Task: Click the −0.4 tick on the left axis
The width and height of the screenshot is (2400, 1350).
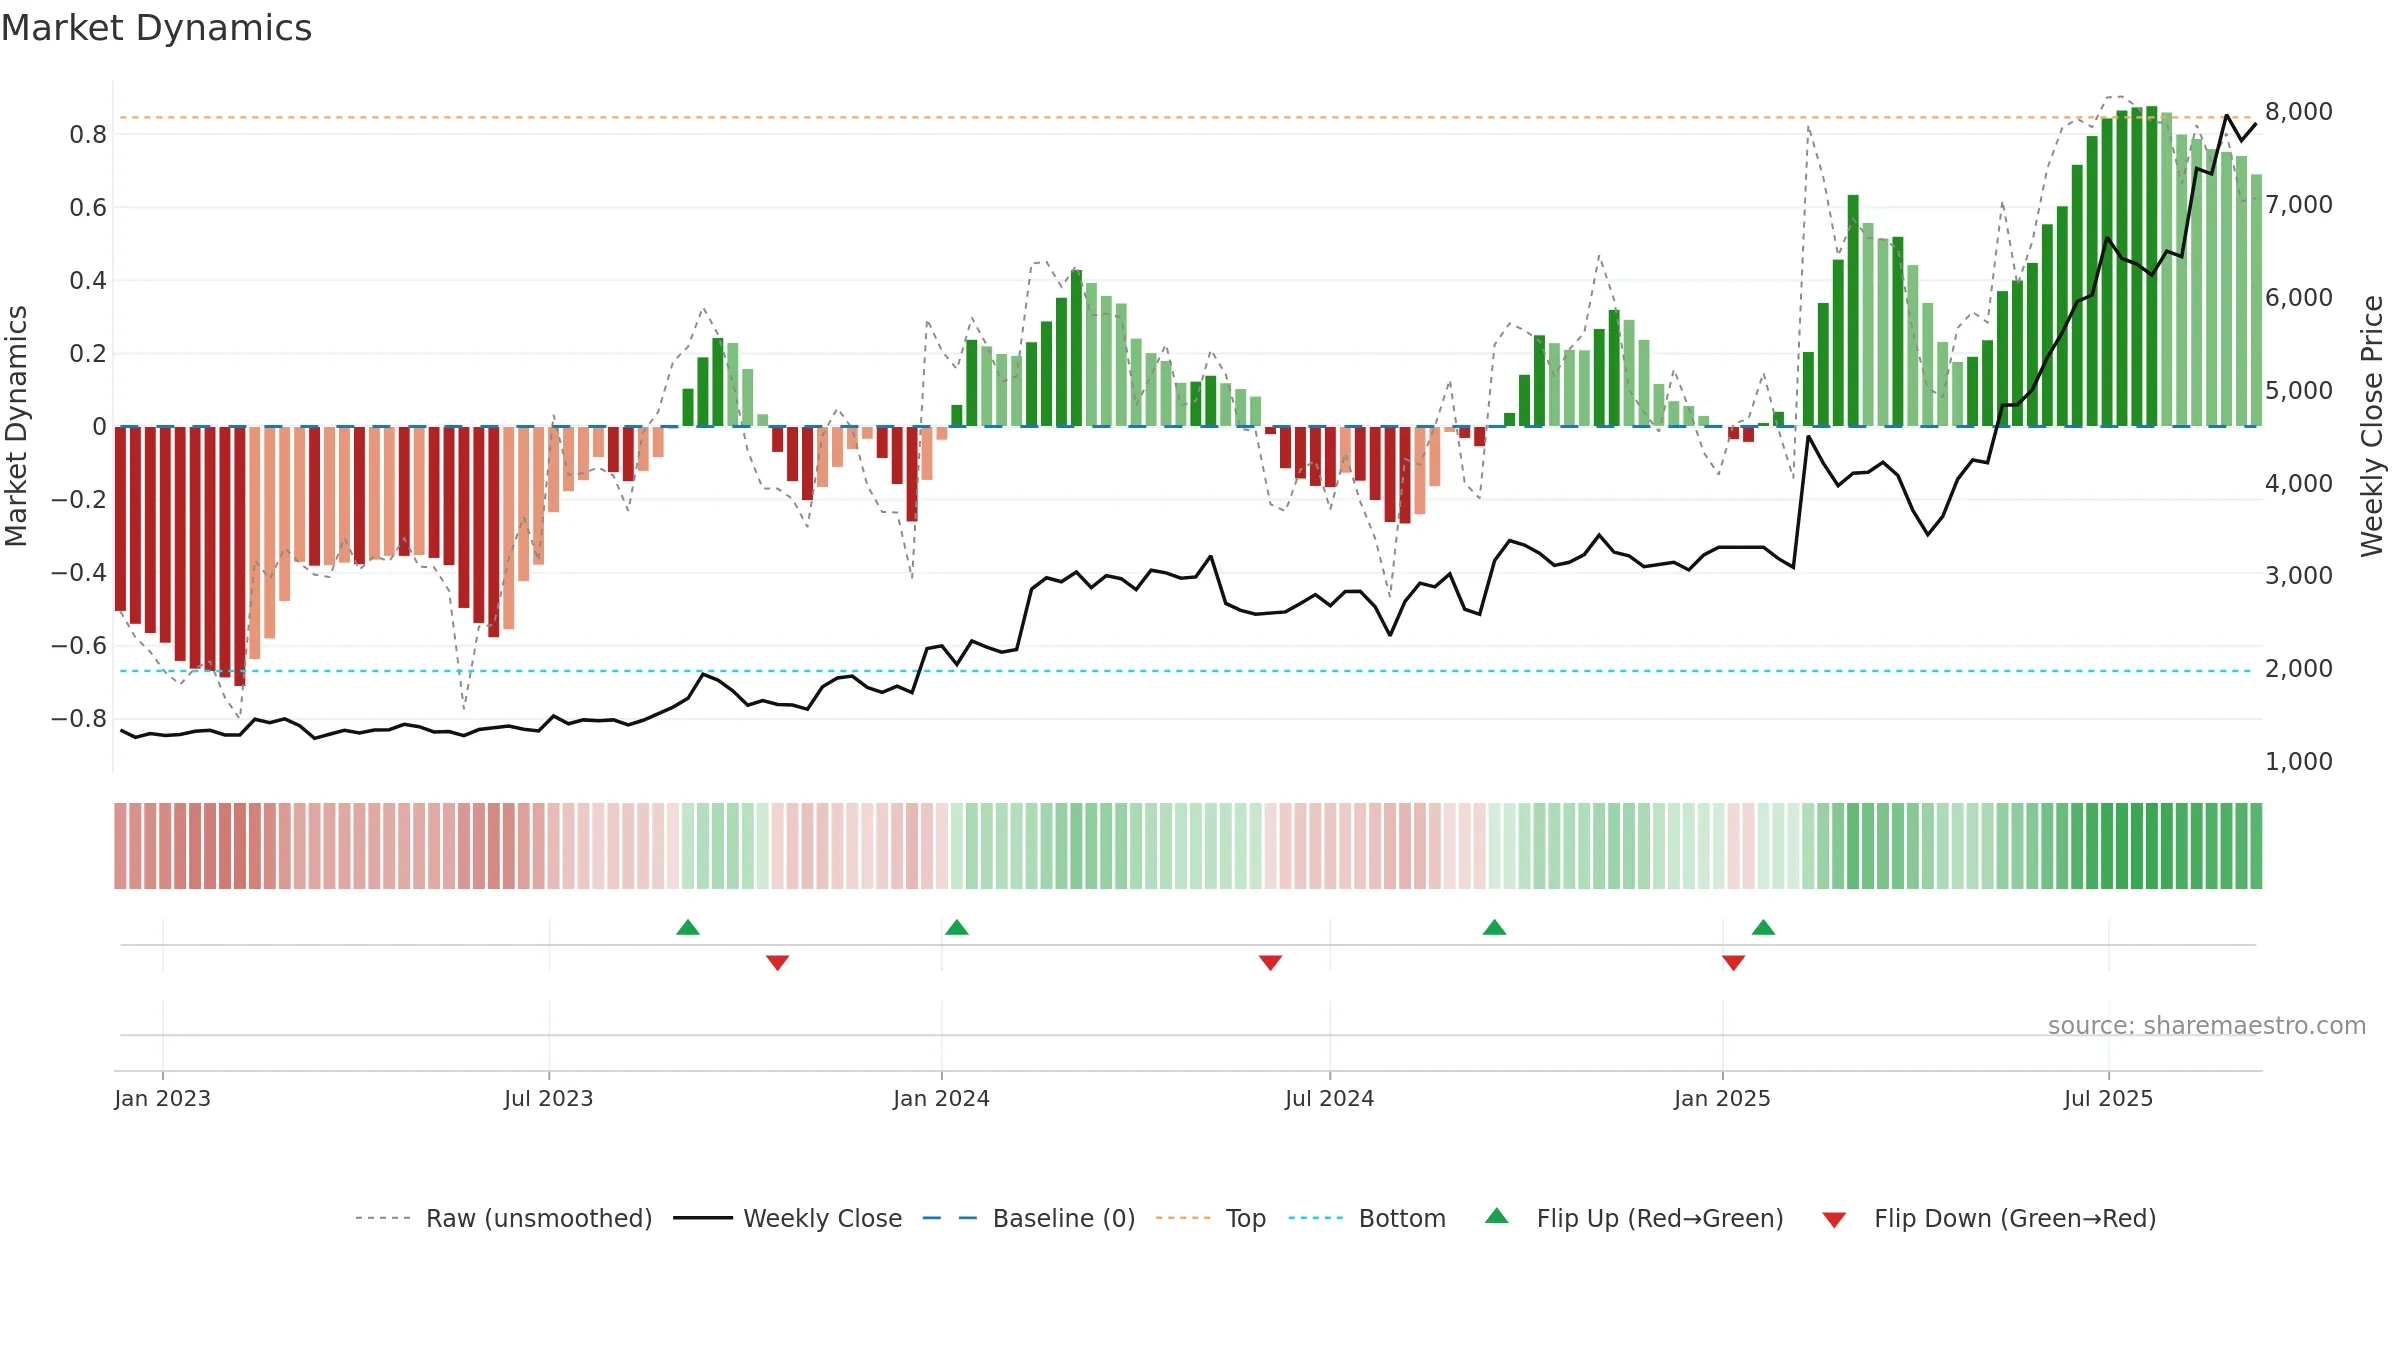Action: click(x=79, y=573)
